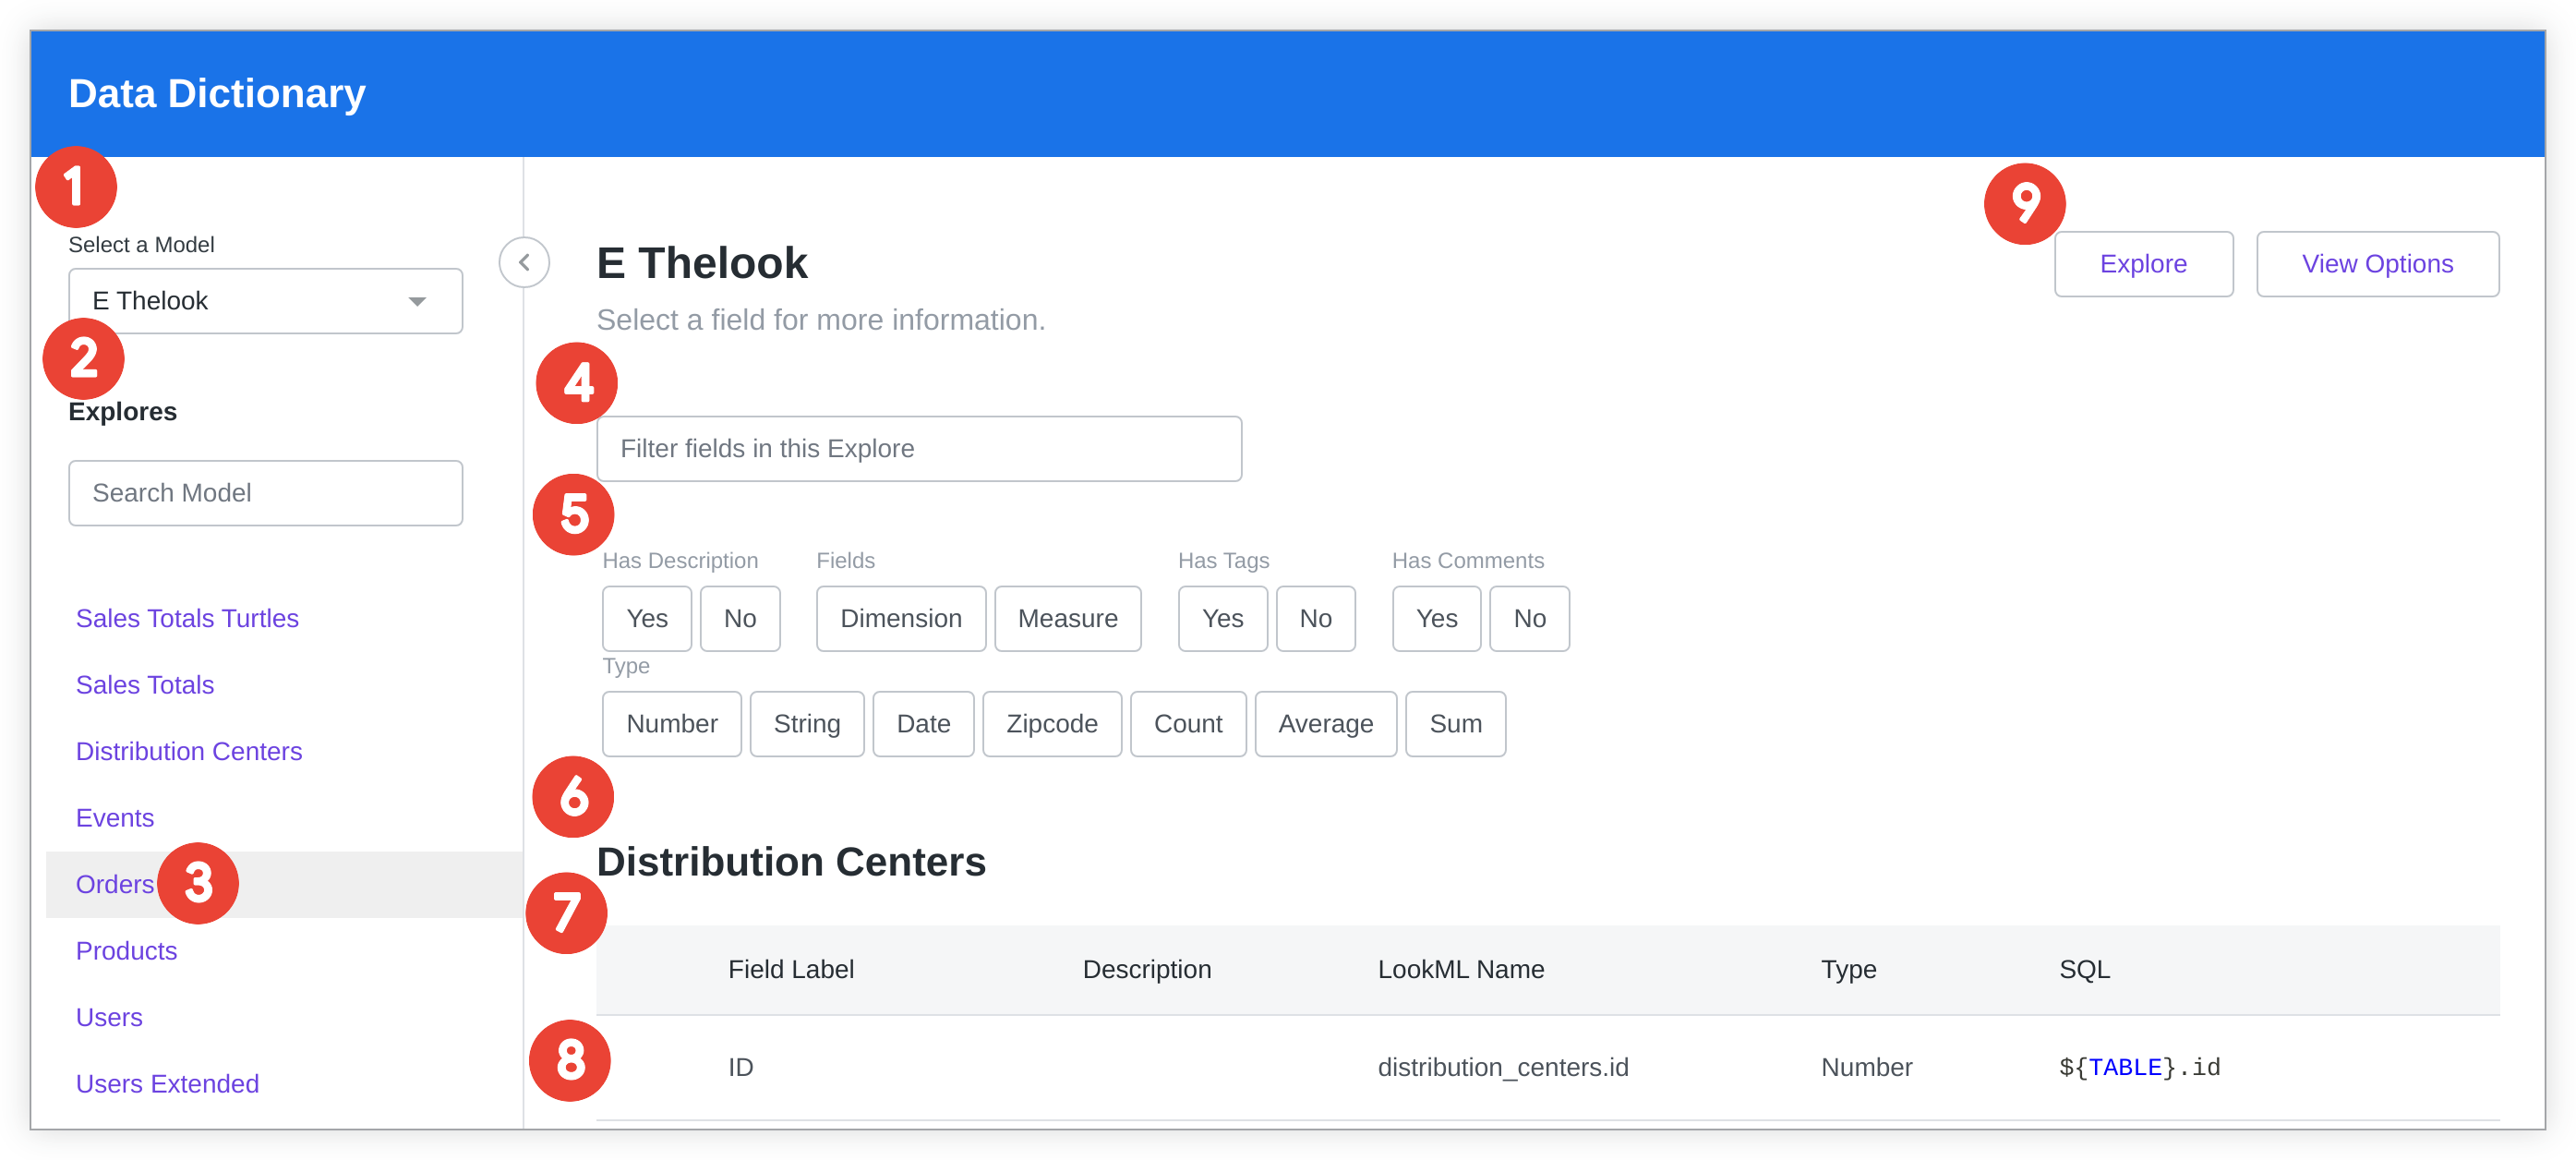Image resolution: width=2576 pixels, height=1160 pixels.
Task: Filter by Zipcode type
Action: [1051, 724]
